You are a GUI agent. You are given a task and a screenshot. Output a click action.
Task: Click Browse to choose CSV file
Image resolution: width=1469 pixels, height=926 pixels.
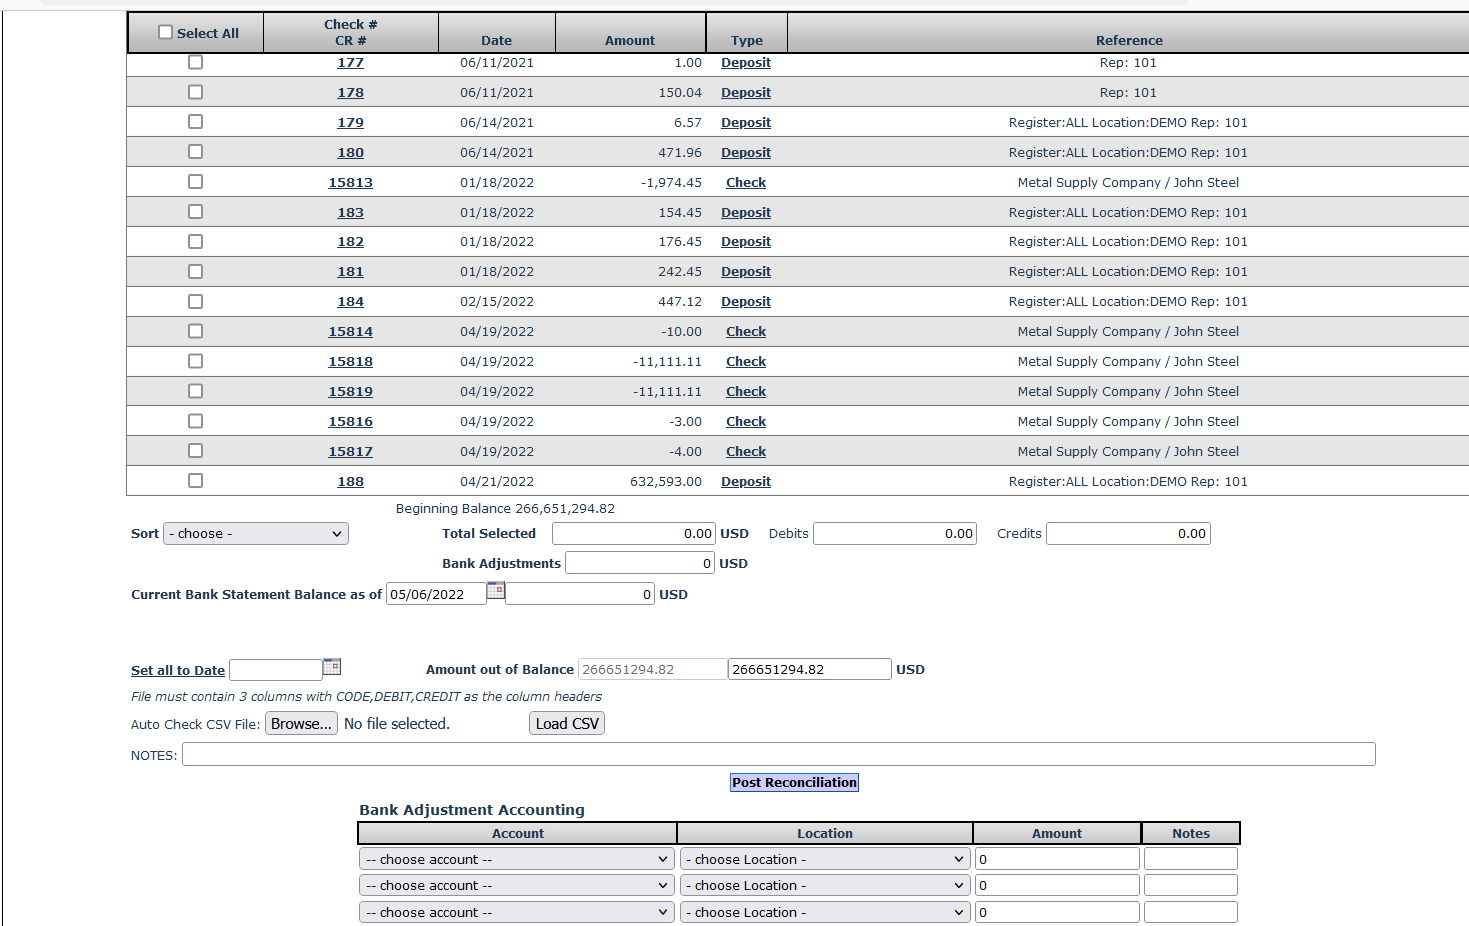pyautogui.click(x=301, y=724)
